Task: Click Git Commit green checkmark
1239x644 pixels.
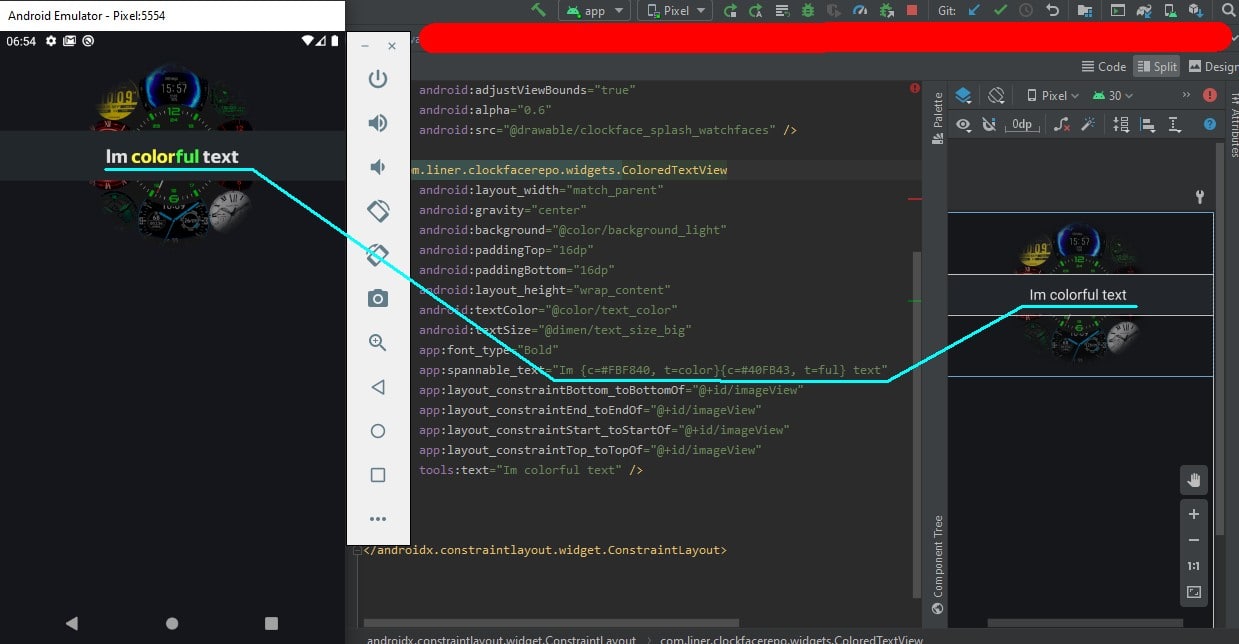Action: click(x=1000, y=11)
